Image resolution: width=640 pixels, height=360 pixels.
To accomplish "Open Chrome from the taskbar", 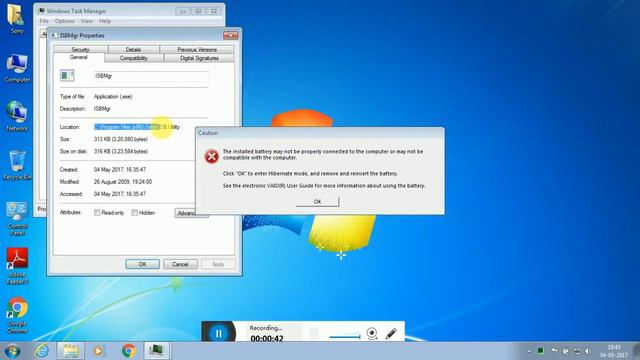I will 129,351.
